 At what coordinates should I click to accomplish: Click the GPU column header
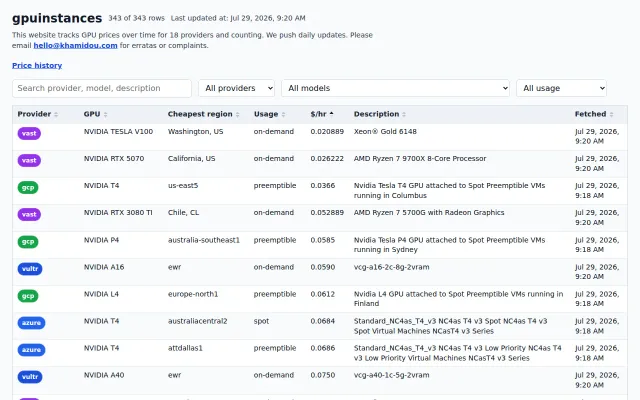(92, 114)
